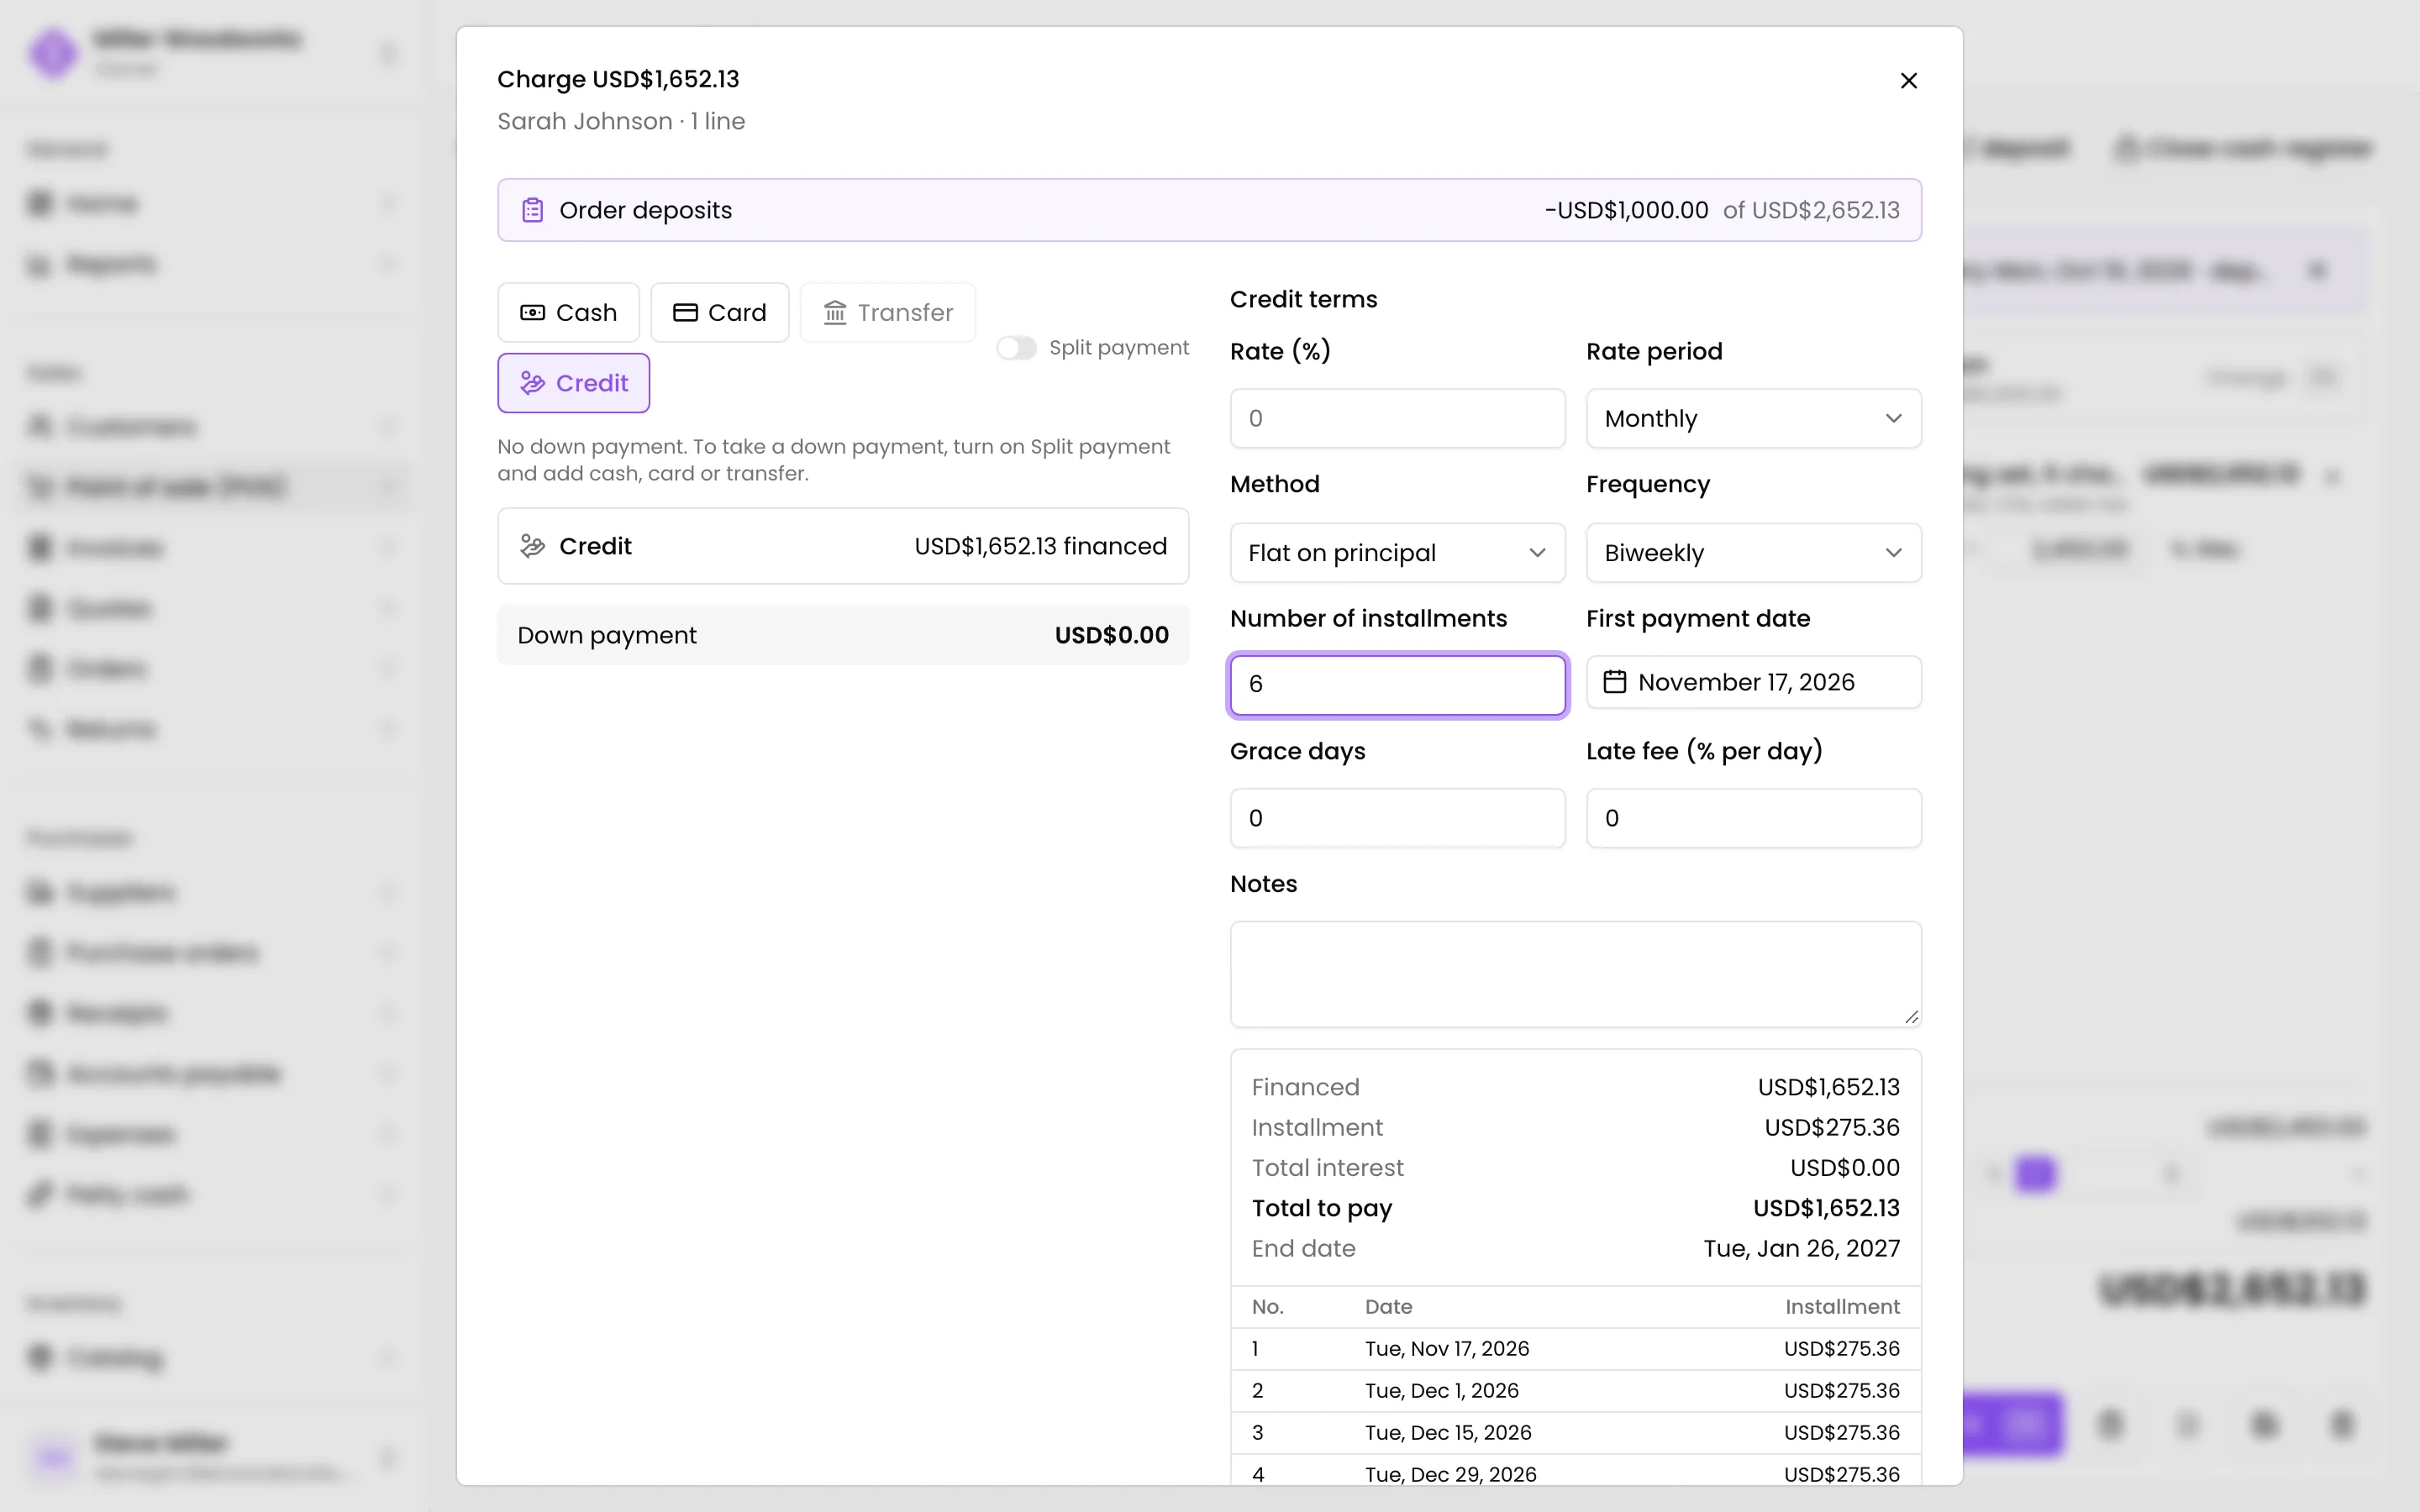Open the Method dropdown Flat on principal
The width and height of the screenshot is (2420, 1512).
pos(1397,553)
